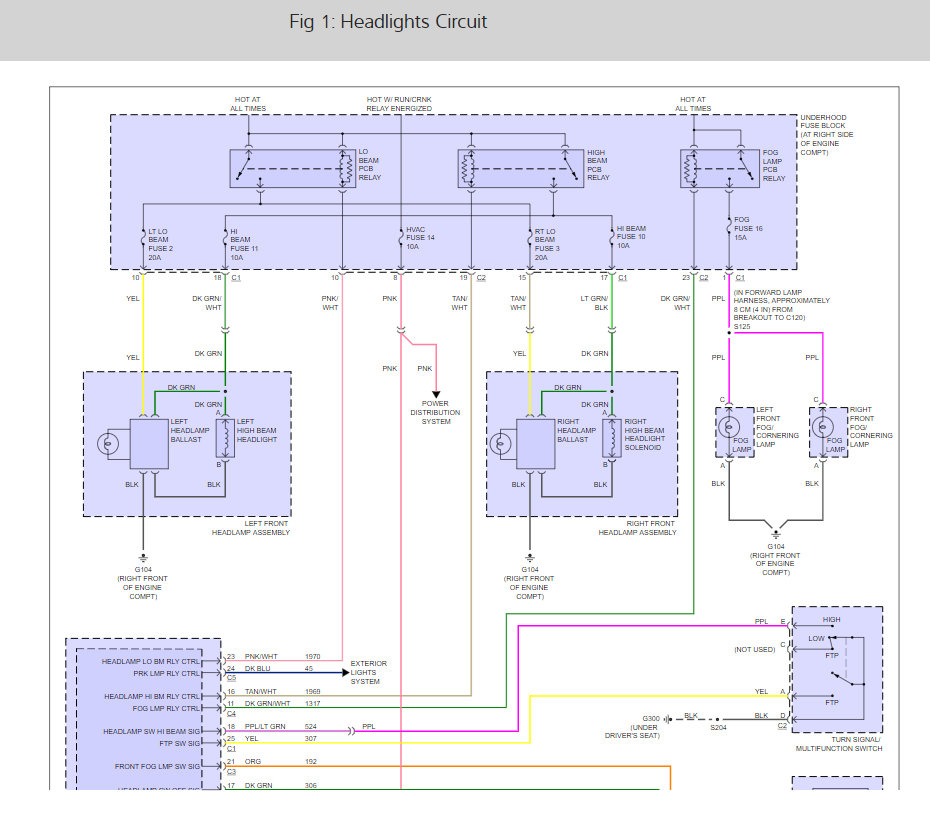This screenshot has height=813, width=930.
Task: Click the 'EXTERIOR LIGHTS SYSTEM' text
Action: click(368, 672)
